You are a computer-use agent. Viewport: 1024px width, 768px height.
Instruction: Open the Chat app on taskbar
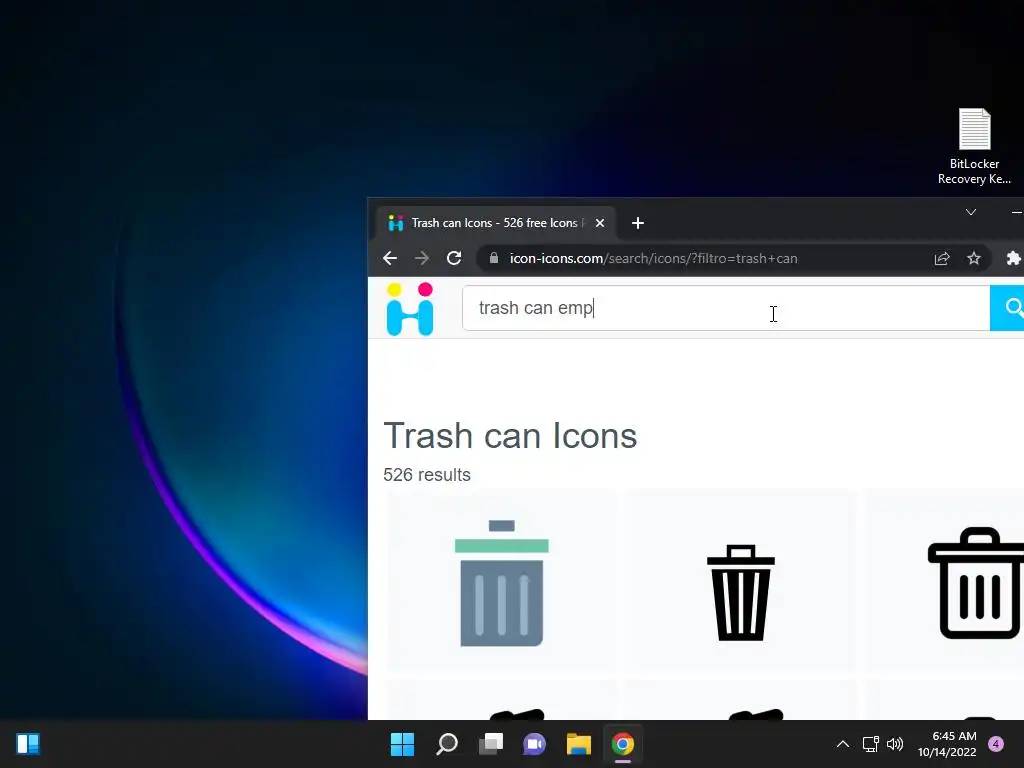tap(534, 744)
